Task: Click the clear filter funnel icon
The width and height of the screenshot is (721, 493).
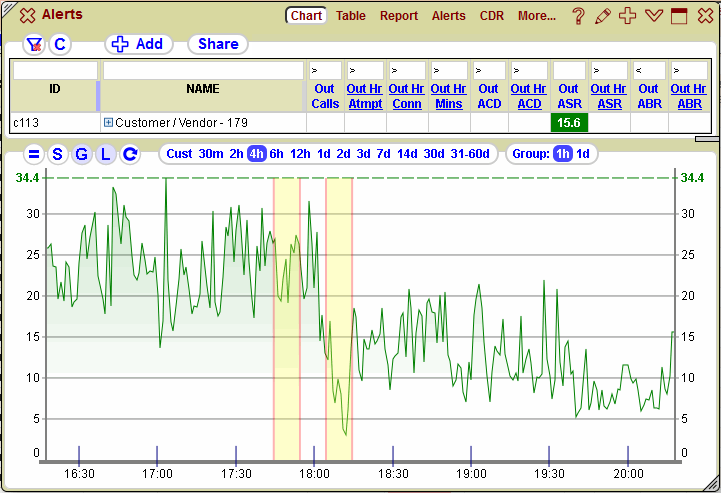Action: 34,45
